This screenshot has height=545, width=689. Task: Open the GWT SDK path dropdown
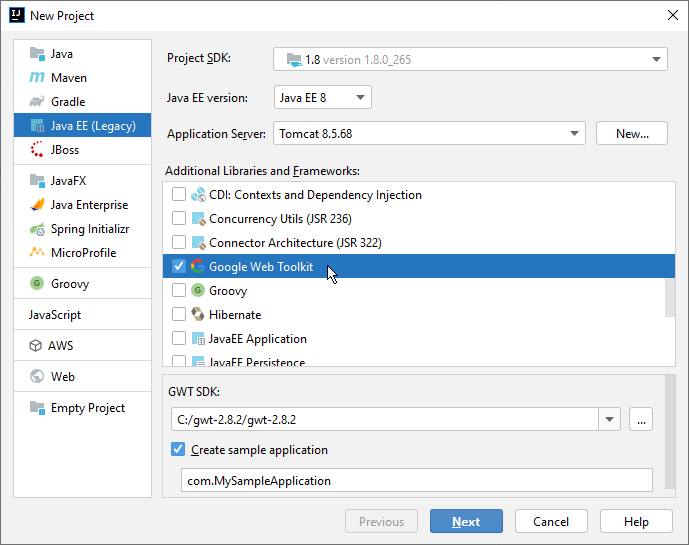[x=610, y=420]
